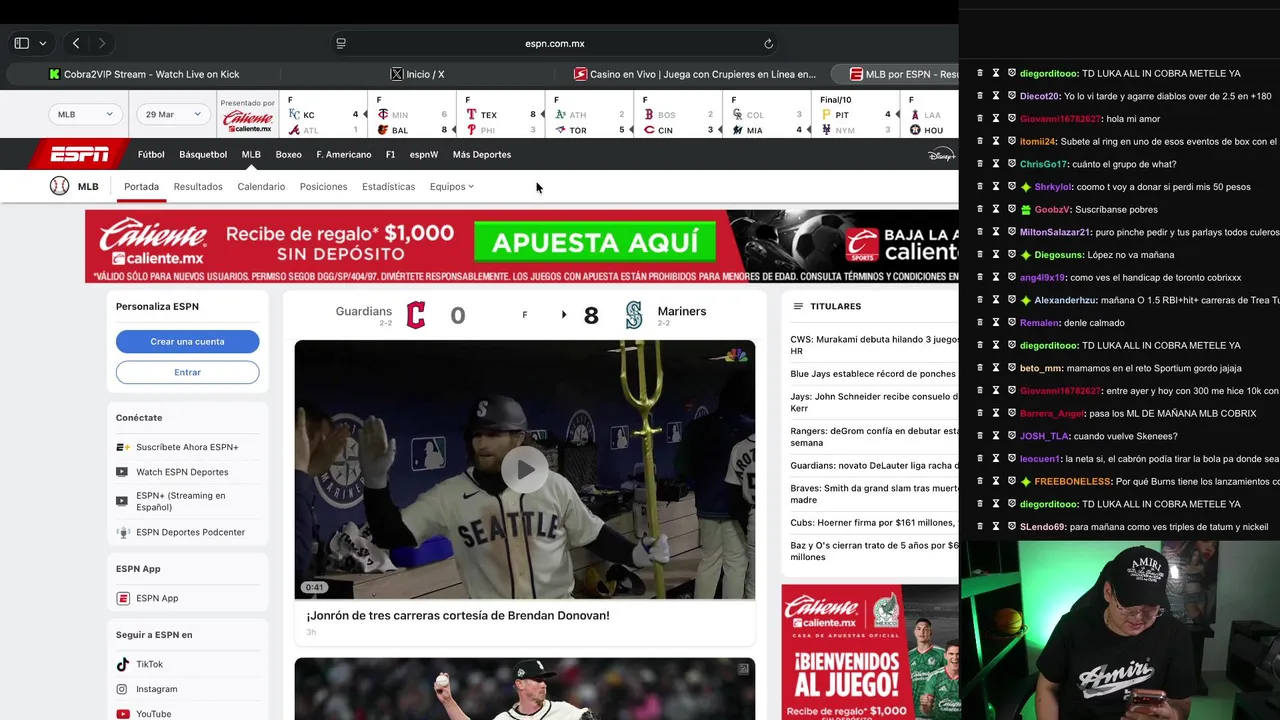This screenshot has height=720, width=1280.
Task: Open the Resultados tab
Action: click(198, 187)
